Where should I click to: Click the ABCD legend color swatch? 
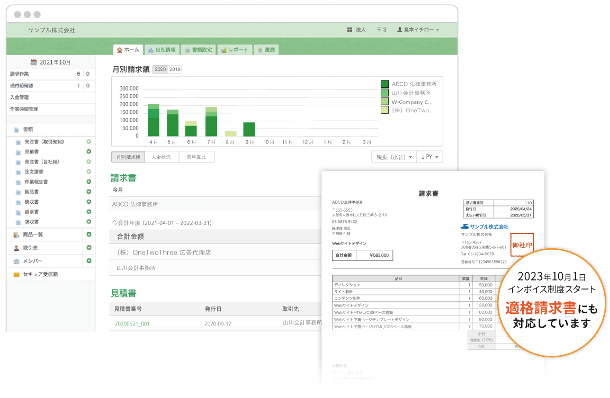(385, 84)
